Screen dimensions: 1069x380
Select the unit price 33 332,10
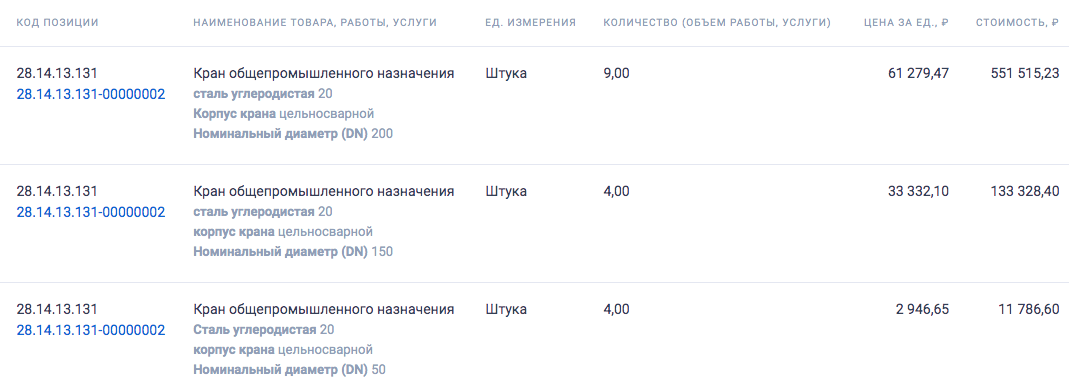918,192
